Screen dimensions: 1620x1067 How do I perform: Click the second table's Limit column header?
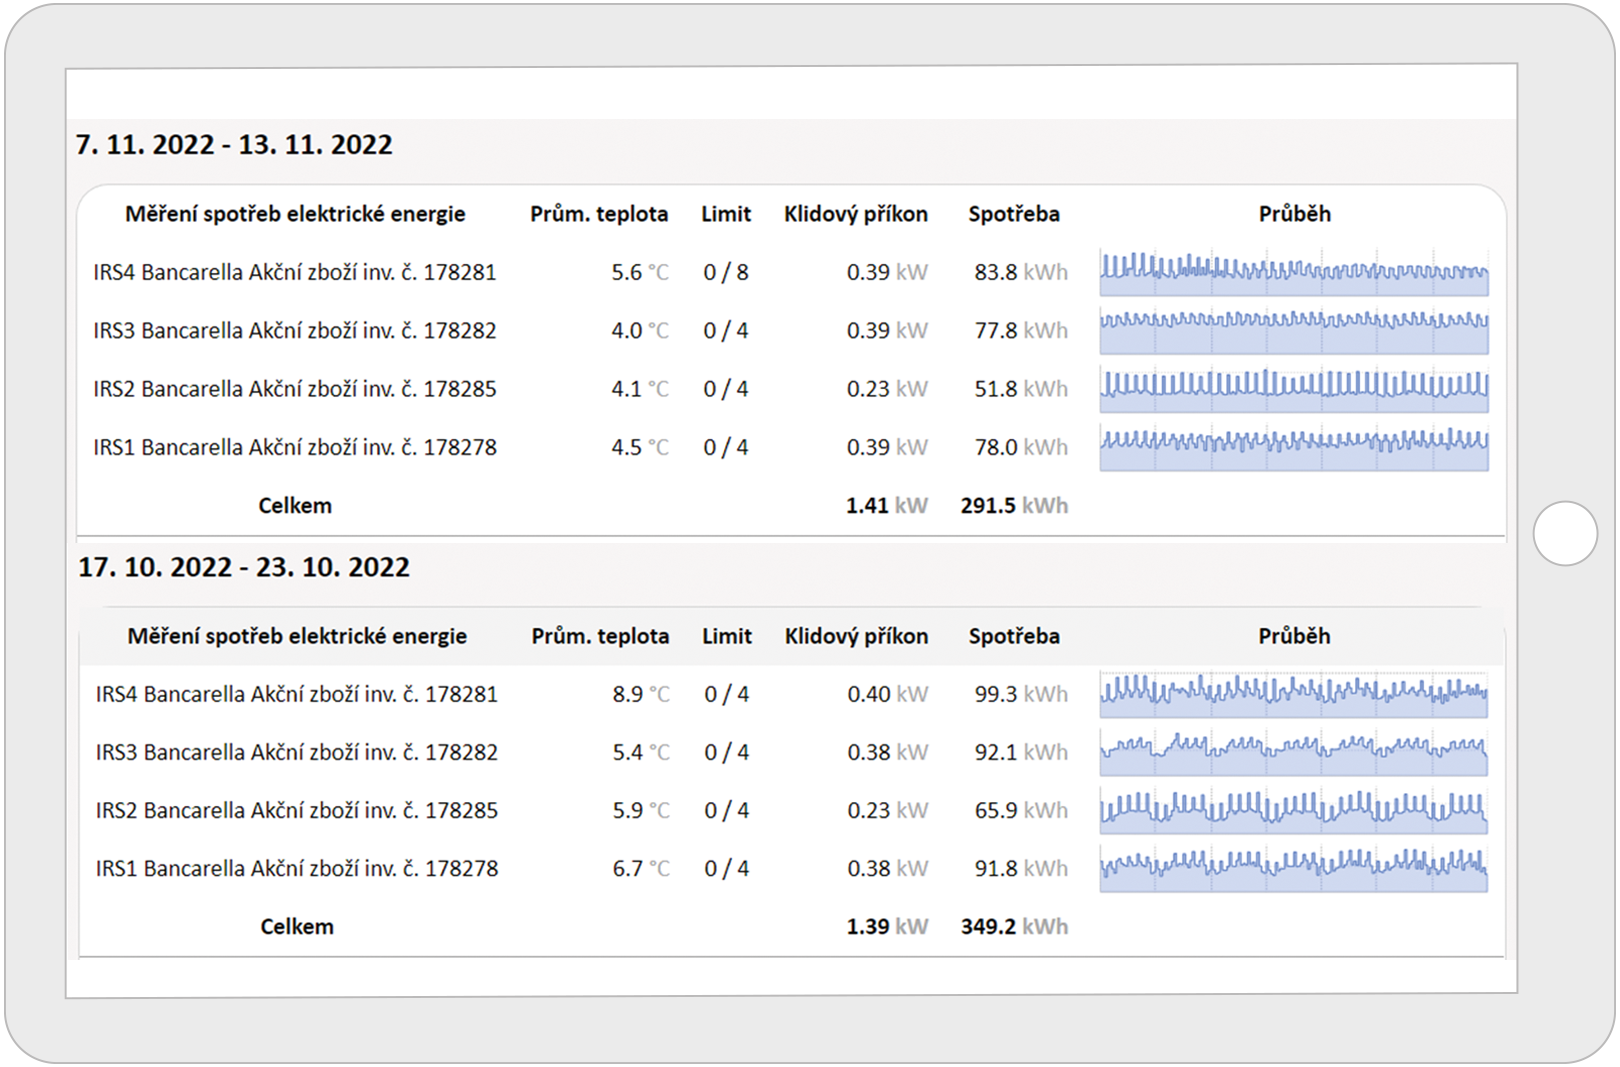coord(727,636)
